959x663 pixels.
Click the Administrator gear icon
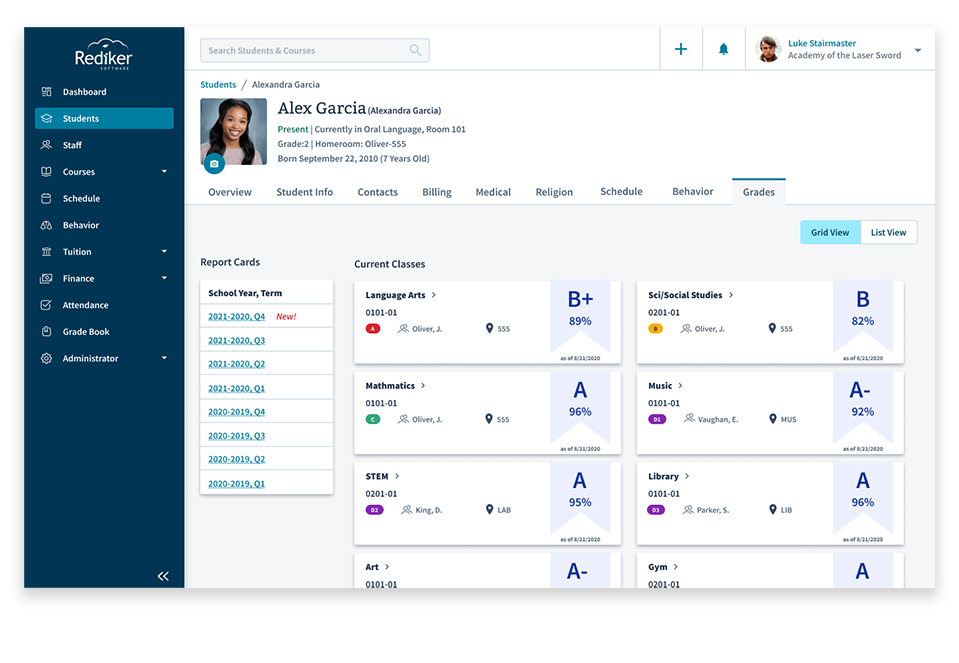[46, 358]
